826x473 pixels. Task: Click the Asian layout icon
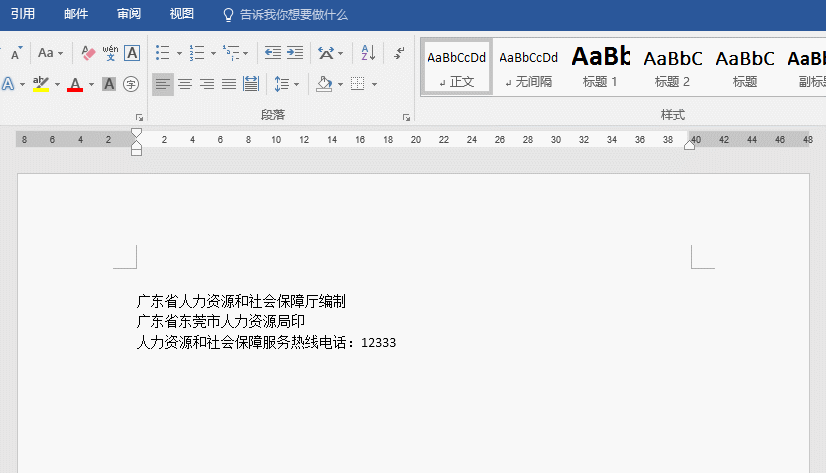pos(326,53)
